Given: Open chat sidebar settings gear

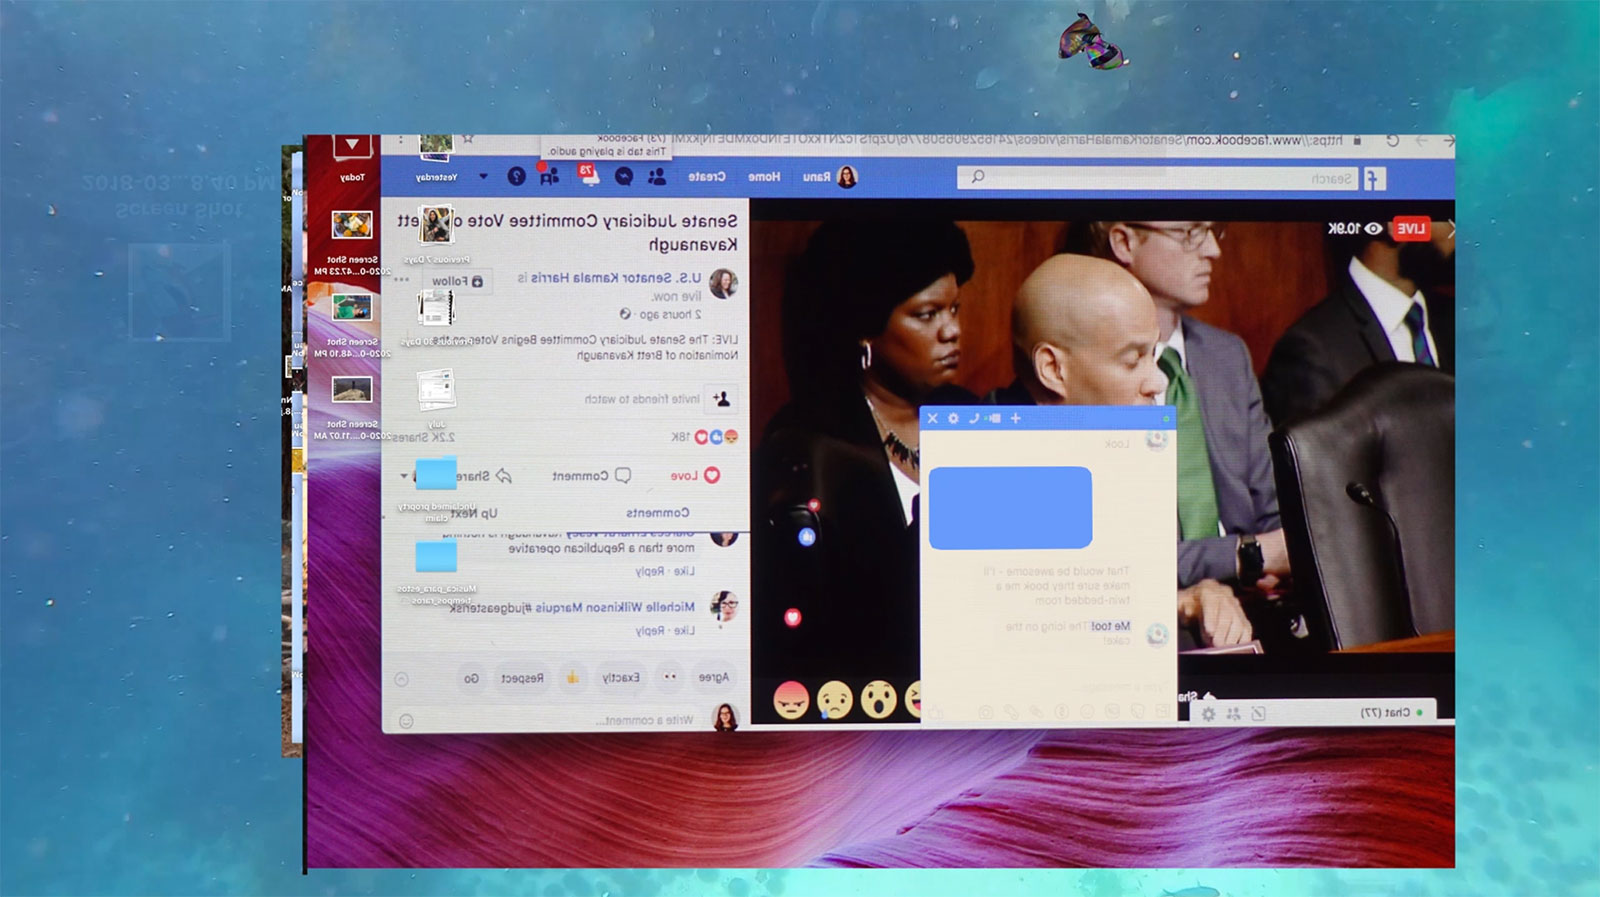Looking at the screenshot, I should click(1208, 714).
